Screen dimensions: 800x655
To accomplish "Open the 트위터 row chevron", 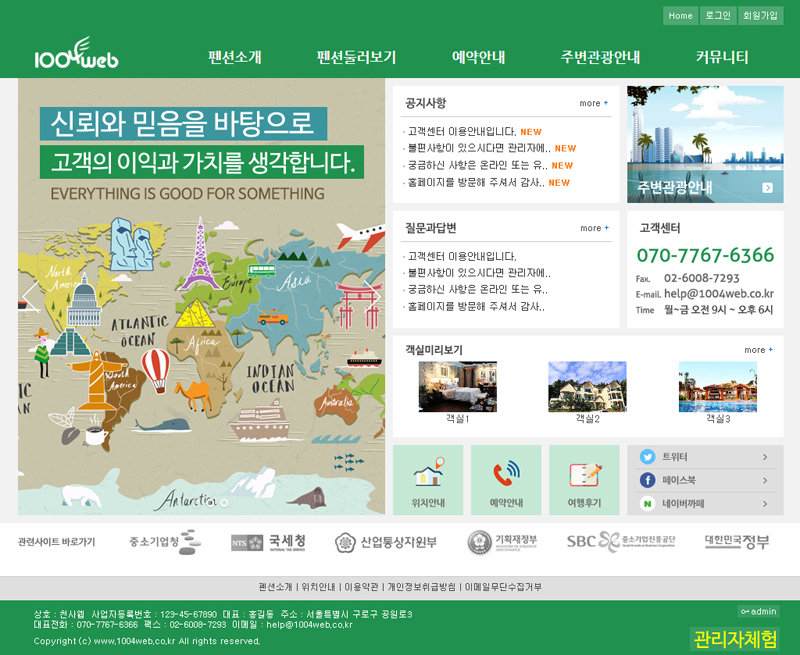I will [x=765, y=457].
